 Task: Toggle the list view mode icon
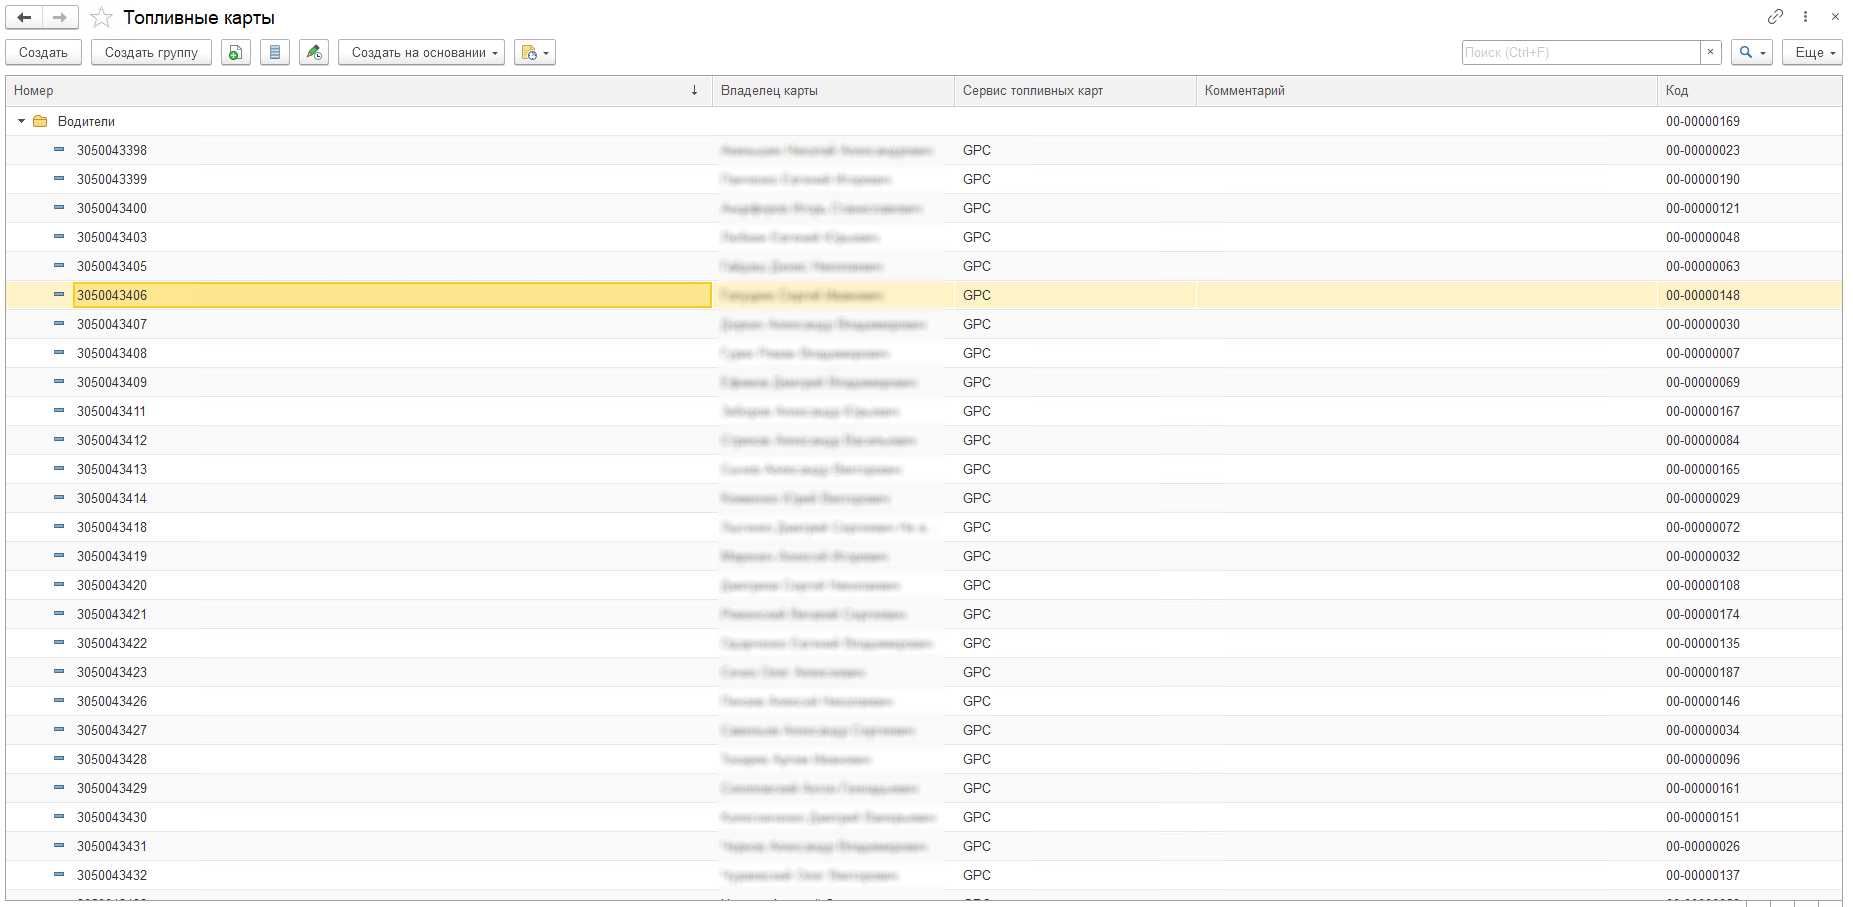(x=275, y=53)
